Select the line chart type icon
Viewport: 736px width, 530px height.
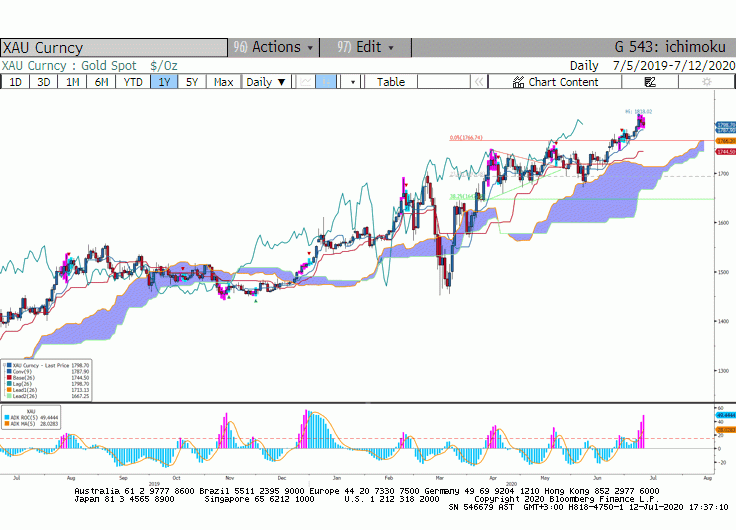(x=306, y=82)
